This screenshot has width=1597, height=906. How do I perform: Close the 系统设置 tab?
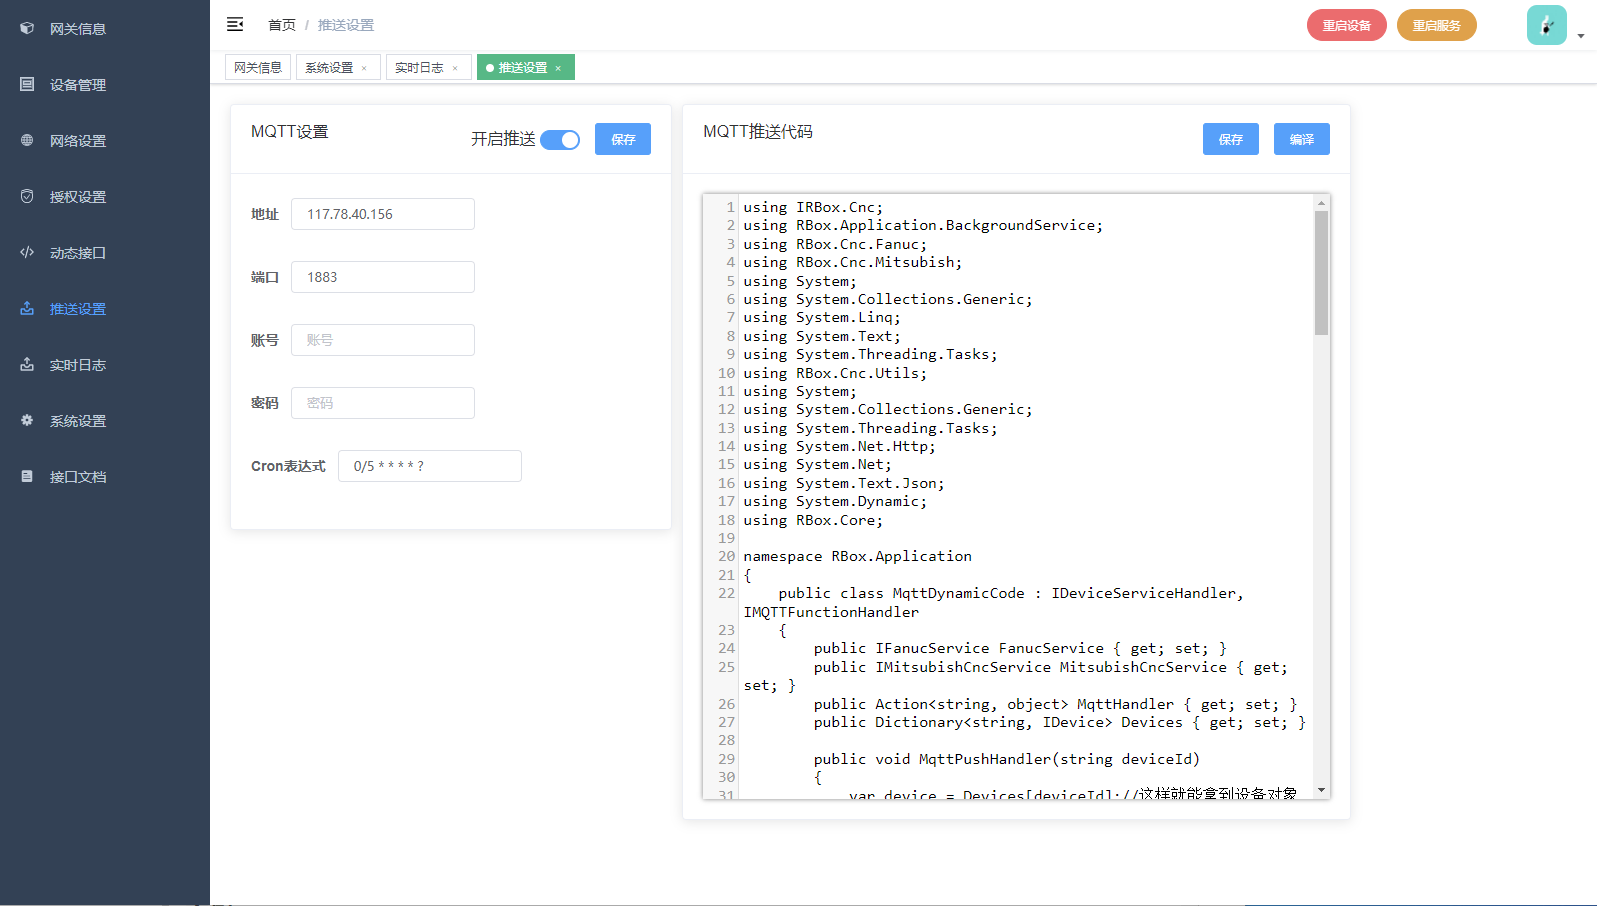click(x=364, y=69)
